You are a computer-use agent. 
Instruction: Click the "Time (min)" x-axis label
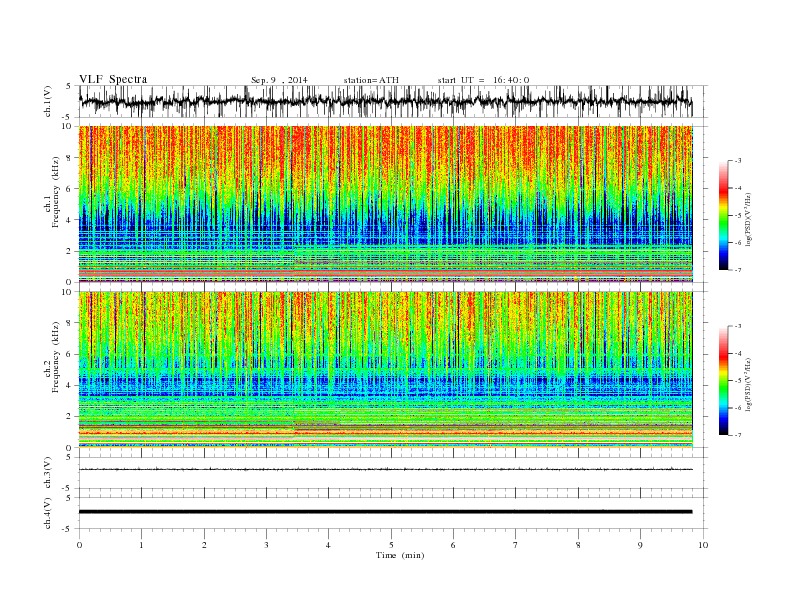[x=400, y=555]
